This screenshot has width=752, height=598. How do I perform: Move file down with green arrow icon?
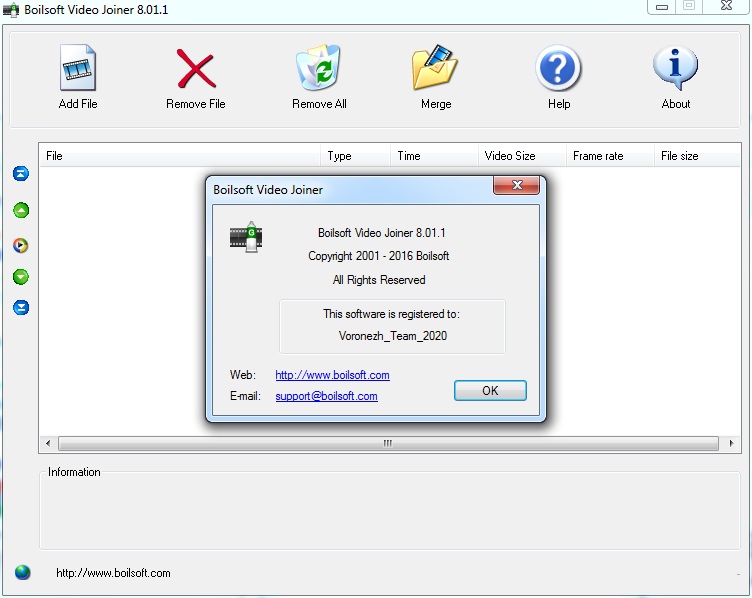[x=21, y=277]
